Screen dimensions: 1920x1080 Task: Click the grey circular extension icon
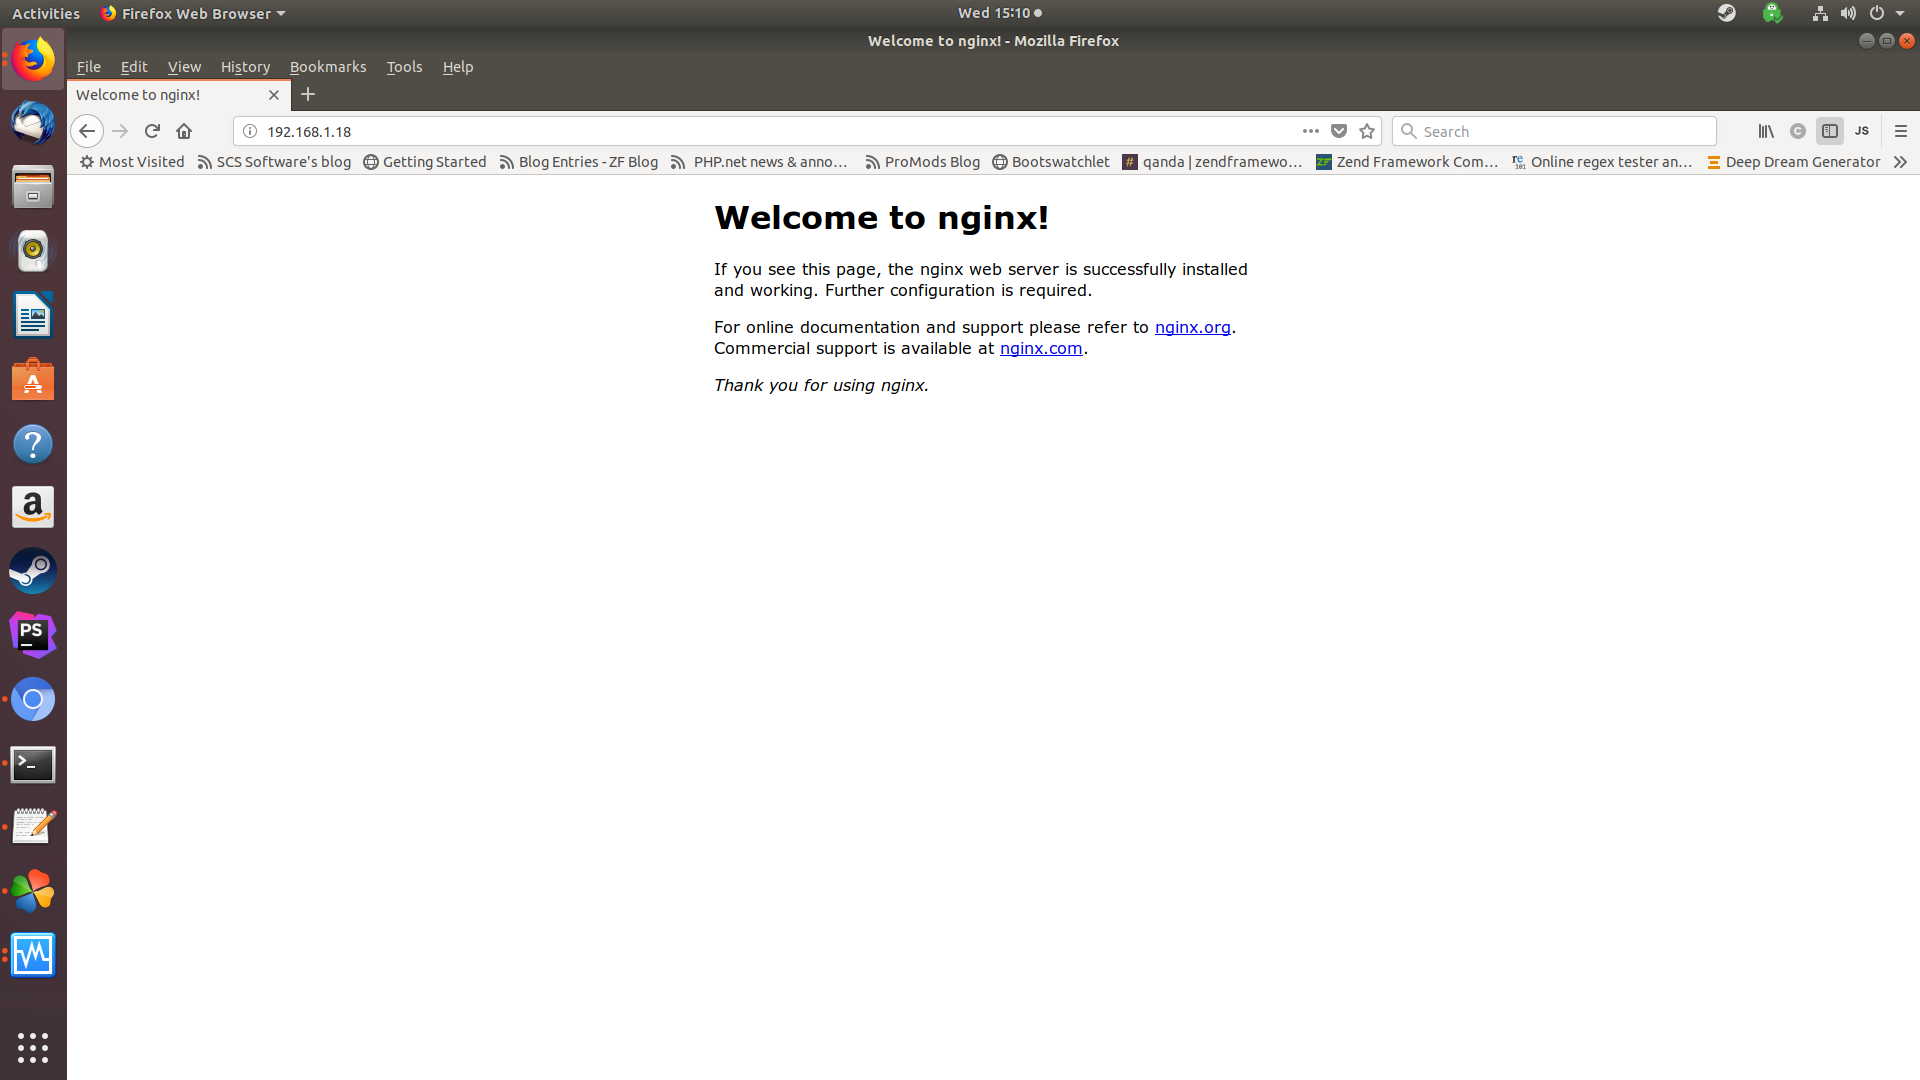coord(1798,131)
